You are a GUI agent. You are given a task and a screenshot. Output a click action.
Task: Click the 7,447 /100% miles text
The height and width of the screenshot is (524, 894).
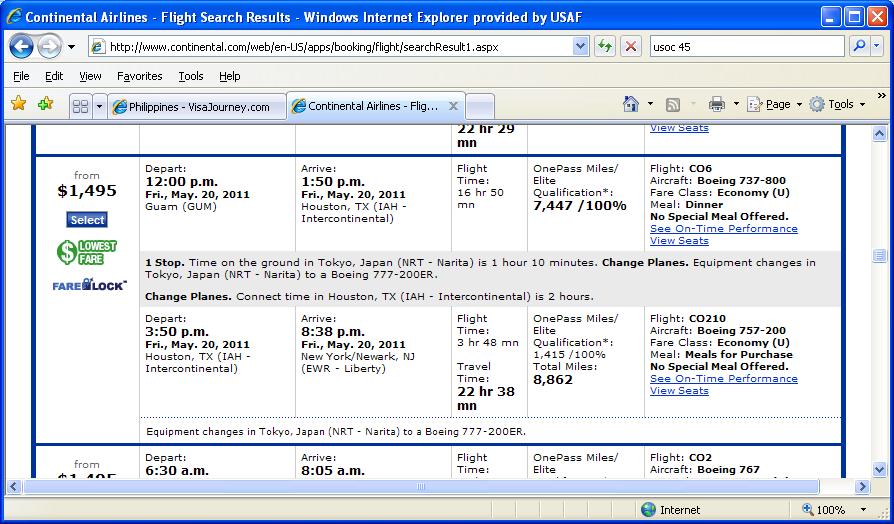click(x=579, y=206)
